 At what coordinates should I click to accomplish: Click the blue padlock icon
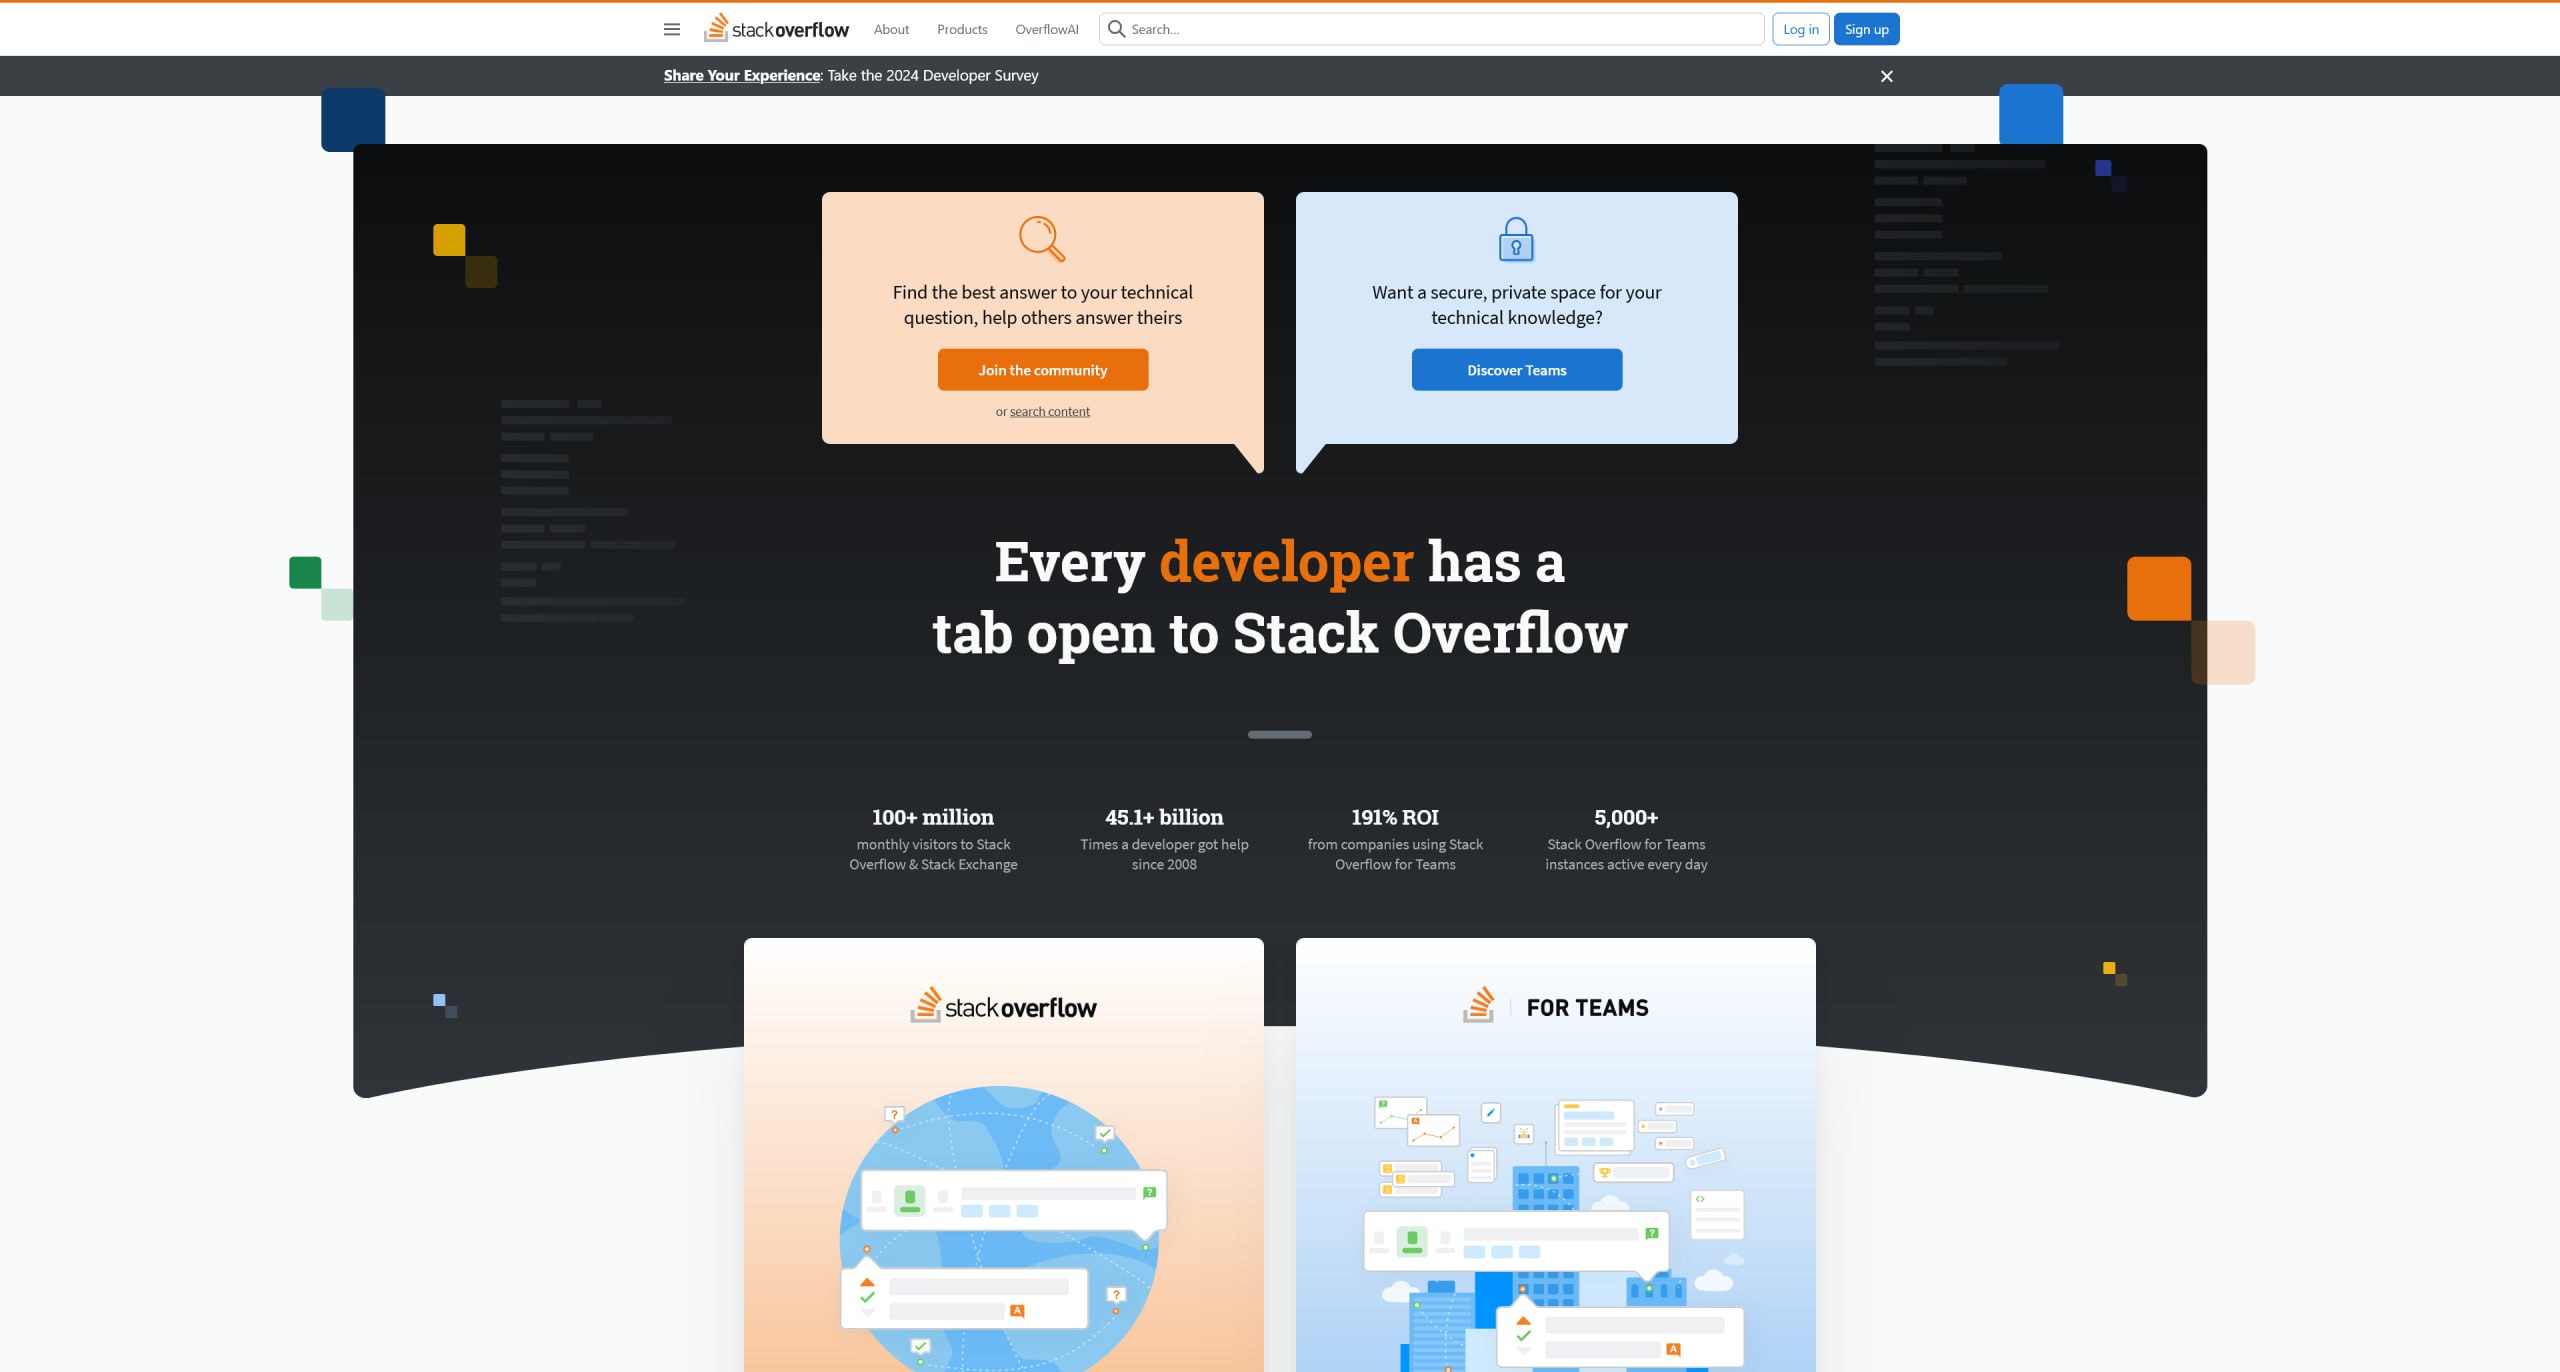click(x=1516, y=240)
